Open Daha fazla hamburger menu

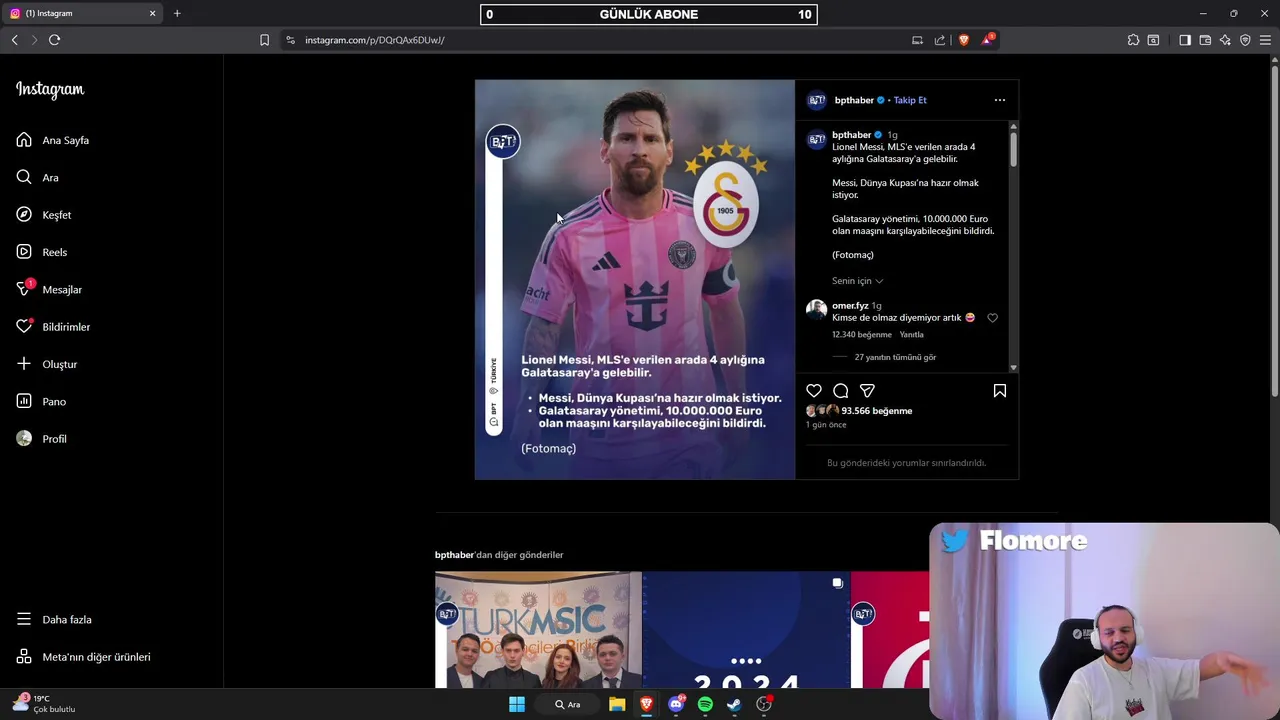[x=54, y=619]
